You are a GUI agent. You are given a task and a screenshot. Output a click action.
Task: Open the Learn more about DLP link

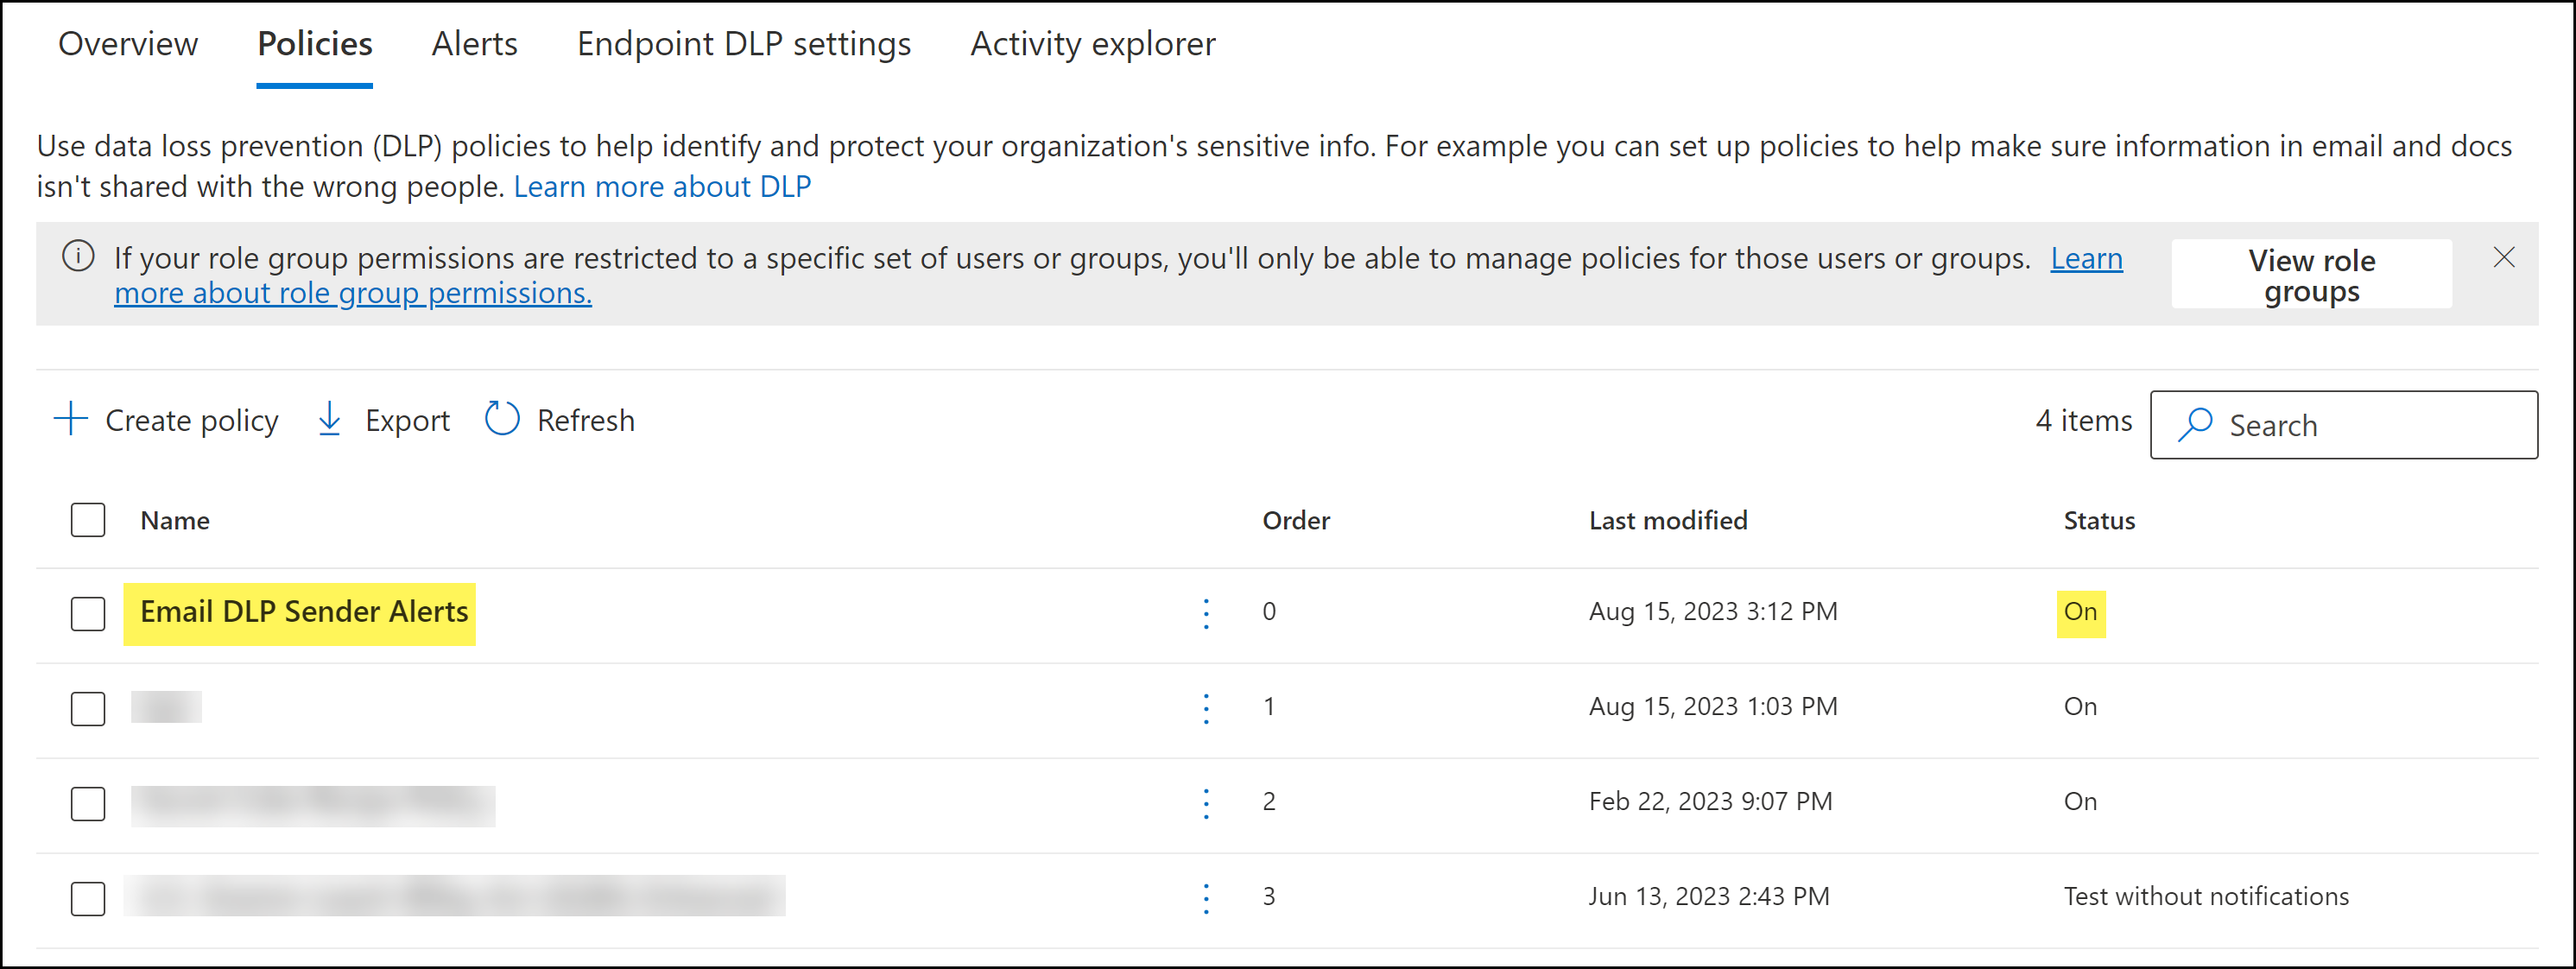pos(662,187)
